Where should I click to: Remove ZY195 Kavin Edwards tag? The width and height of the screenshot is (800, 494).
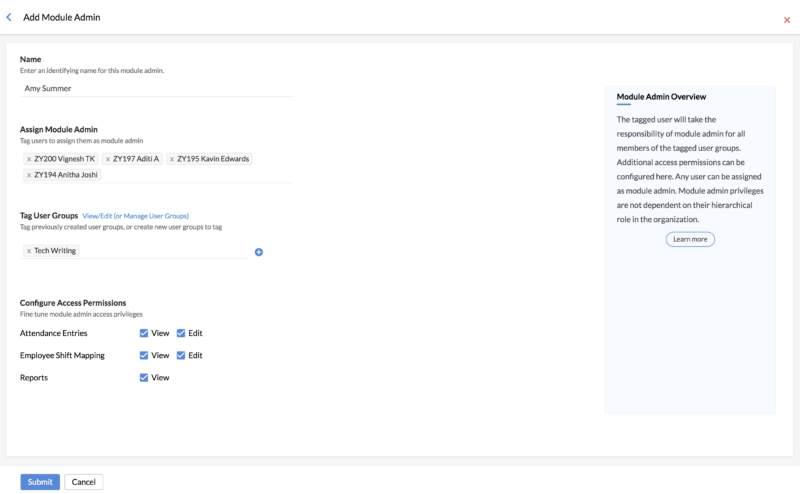pyautogui.click(x=172, y=159)
